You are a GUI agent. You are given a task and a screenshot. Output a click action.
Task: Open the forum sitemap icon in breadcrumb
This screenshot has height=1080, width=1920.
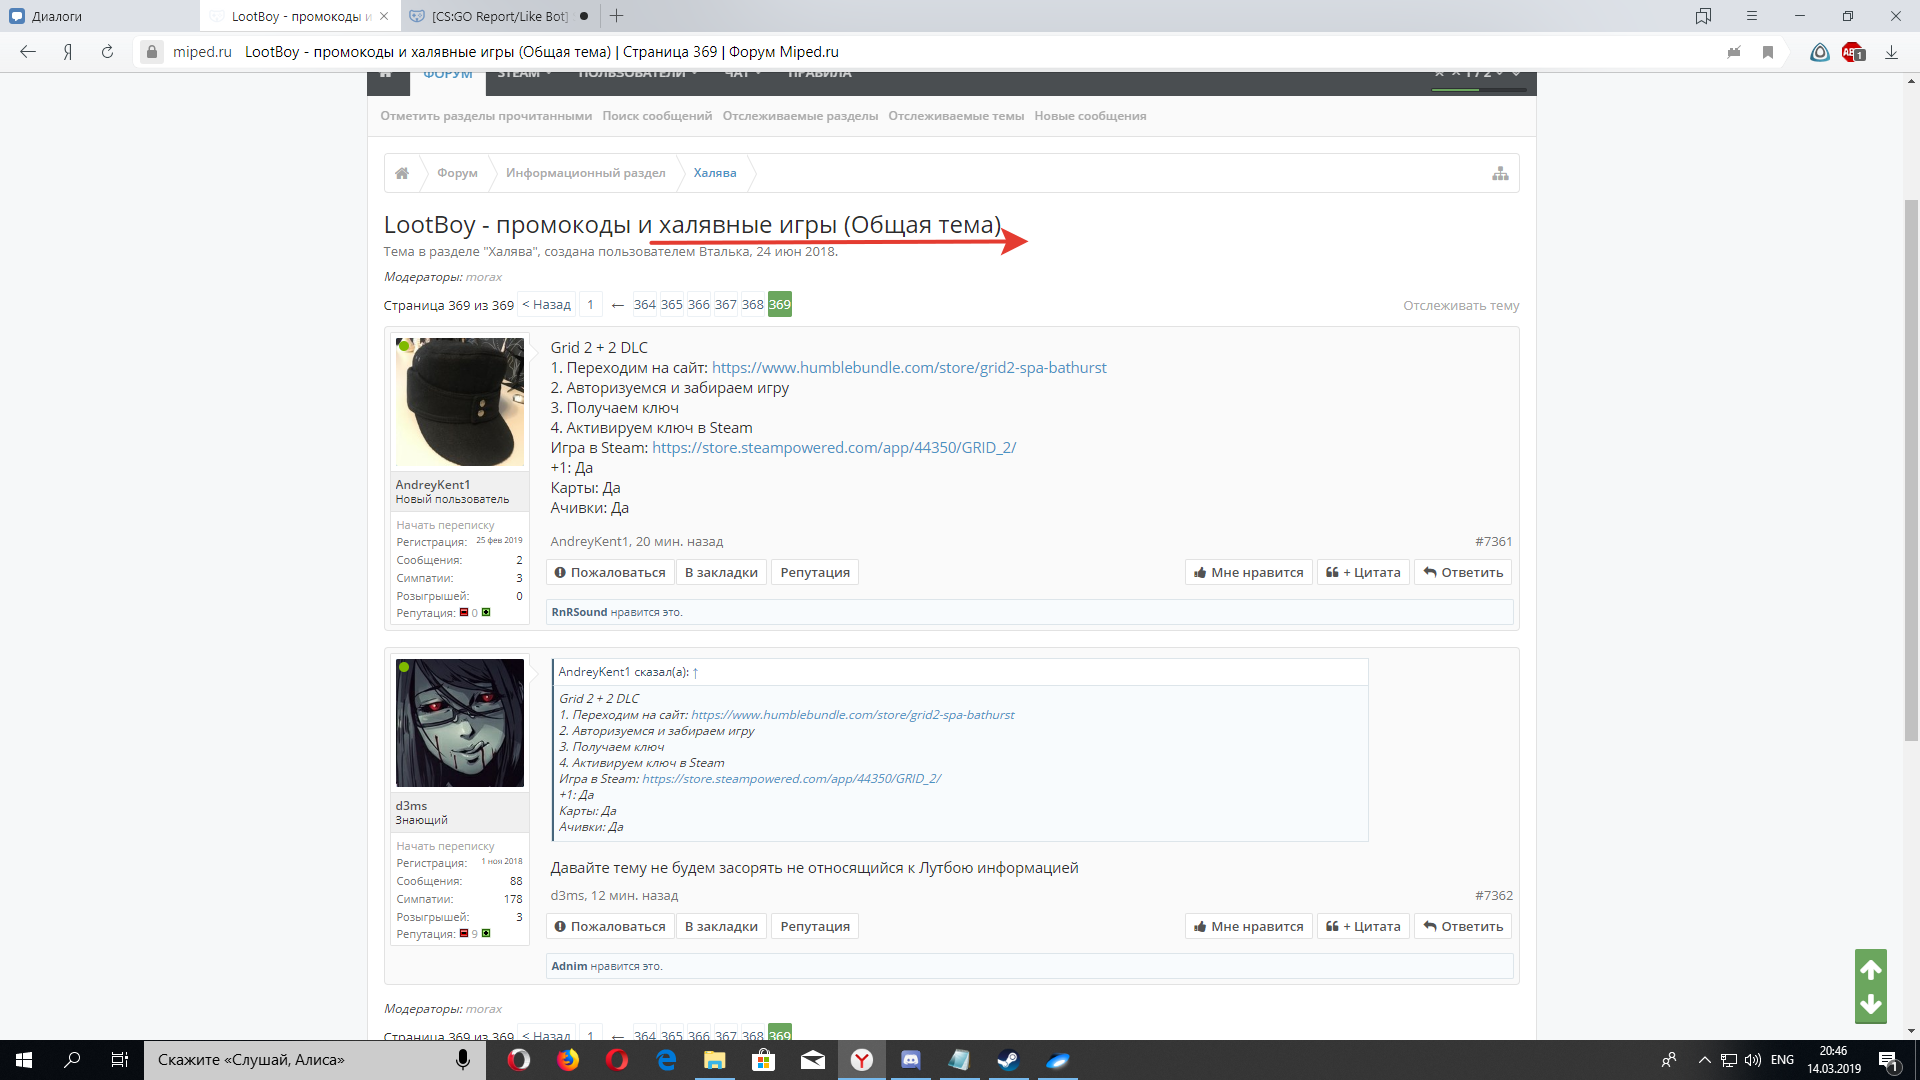[1500, 173]
